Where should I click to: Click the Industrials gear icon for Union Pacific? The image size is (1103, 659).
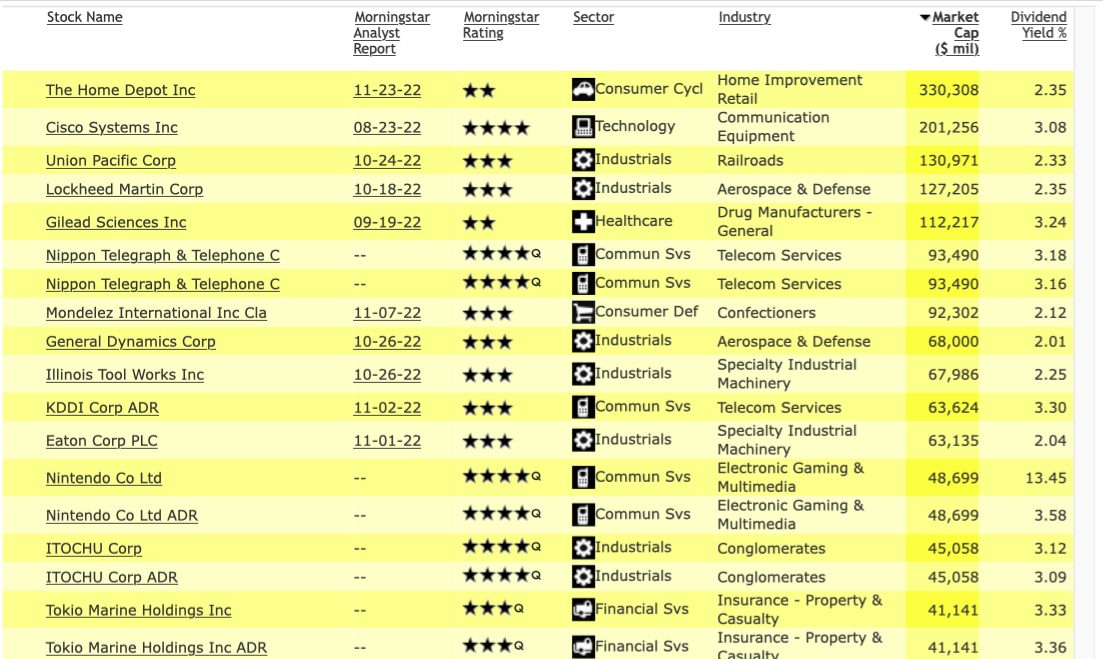click(x=583, y=160)
